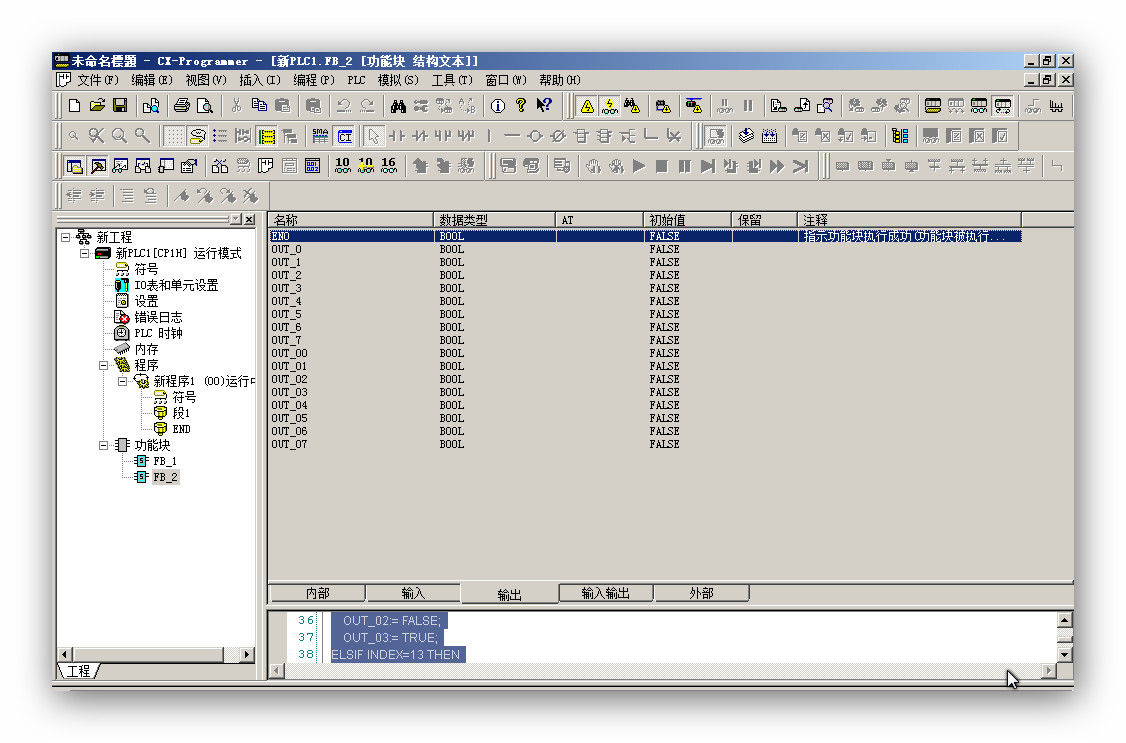Switch to the 输入 variables tab
This screenshot has width=1126, height=743.
coord(413,593)
